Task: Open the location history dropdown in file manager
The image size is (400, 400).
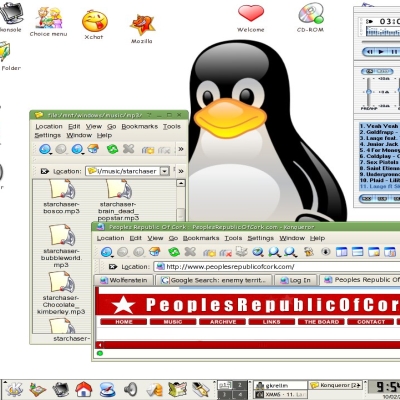Action: (165, 171)
